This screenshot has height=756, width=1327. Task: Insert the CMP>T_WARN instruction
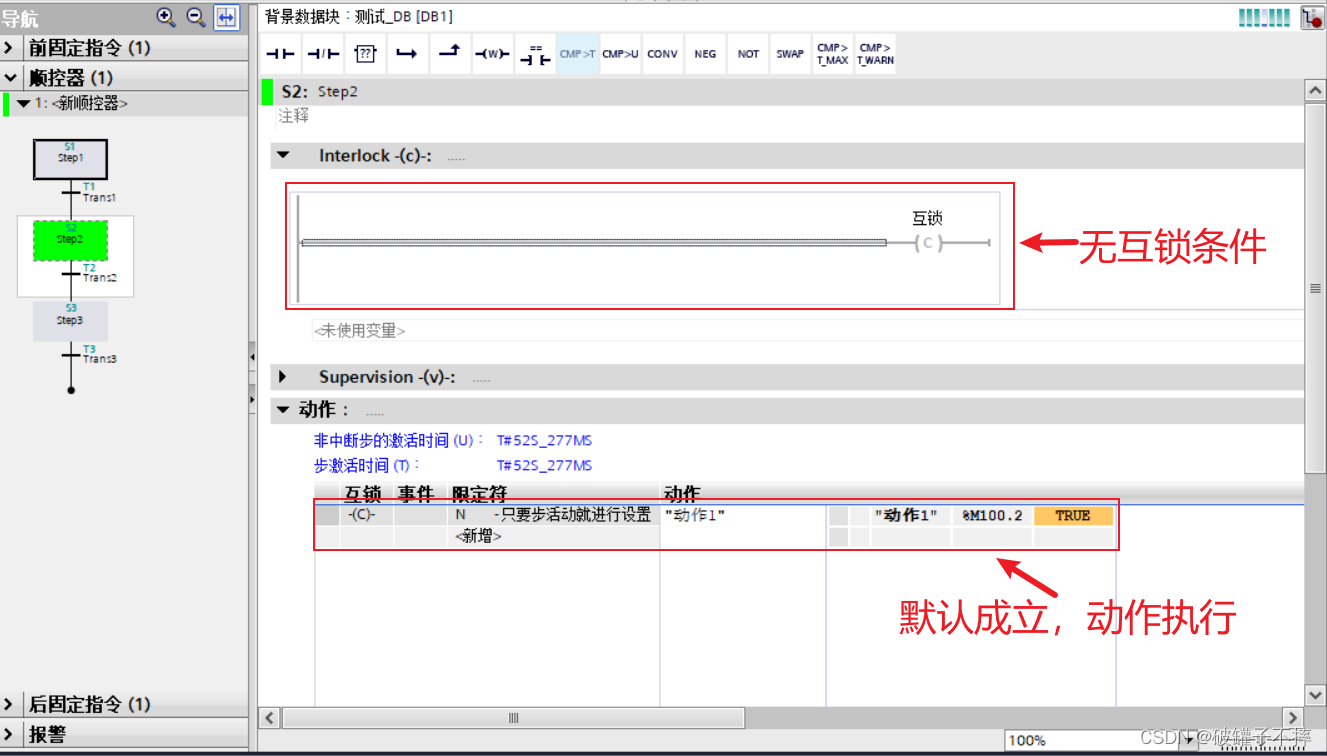point(875,54)
